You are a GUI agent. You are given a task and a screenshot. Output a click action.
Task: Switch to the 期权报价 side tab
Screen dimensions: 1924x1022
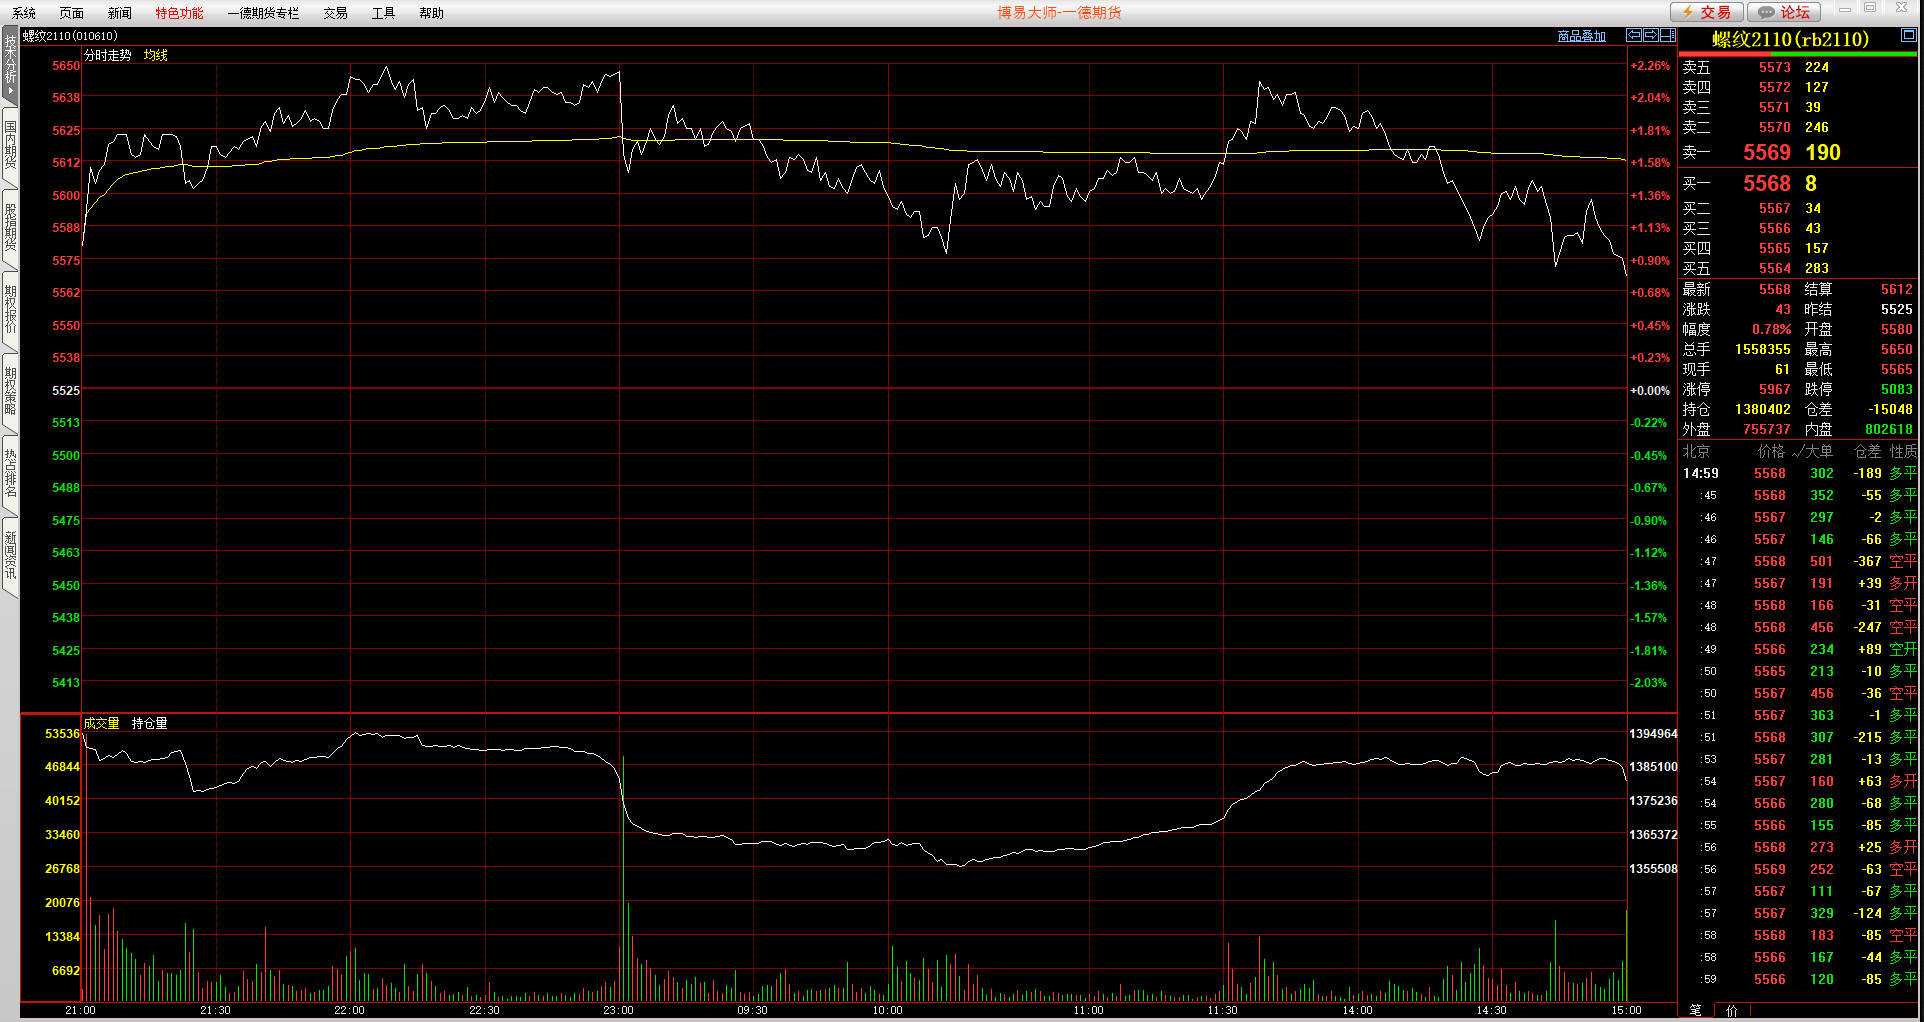(x=10, y=309)
